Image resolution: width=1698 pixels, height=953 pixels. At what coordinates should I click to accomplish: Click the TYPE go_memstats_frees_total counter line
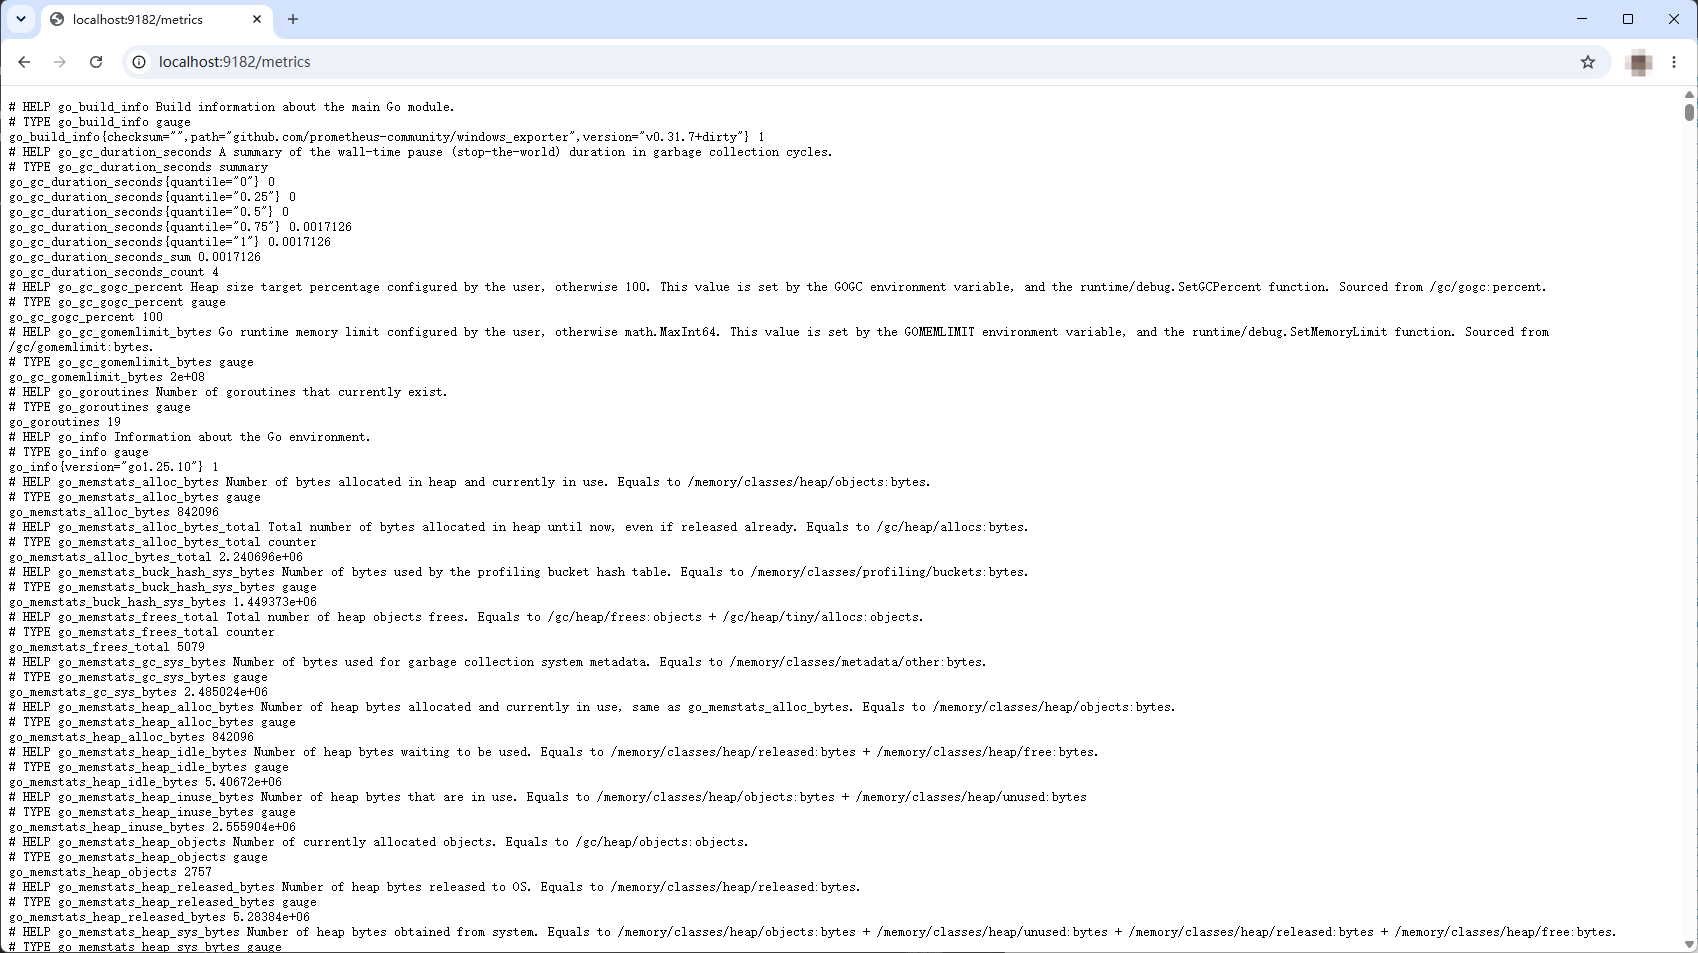[142, 632]
